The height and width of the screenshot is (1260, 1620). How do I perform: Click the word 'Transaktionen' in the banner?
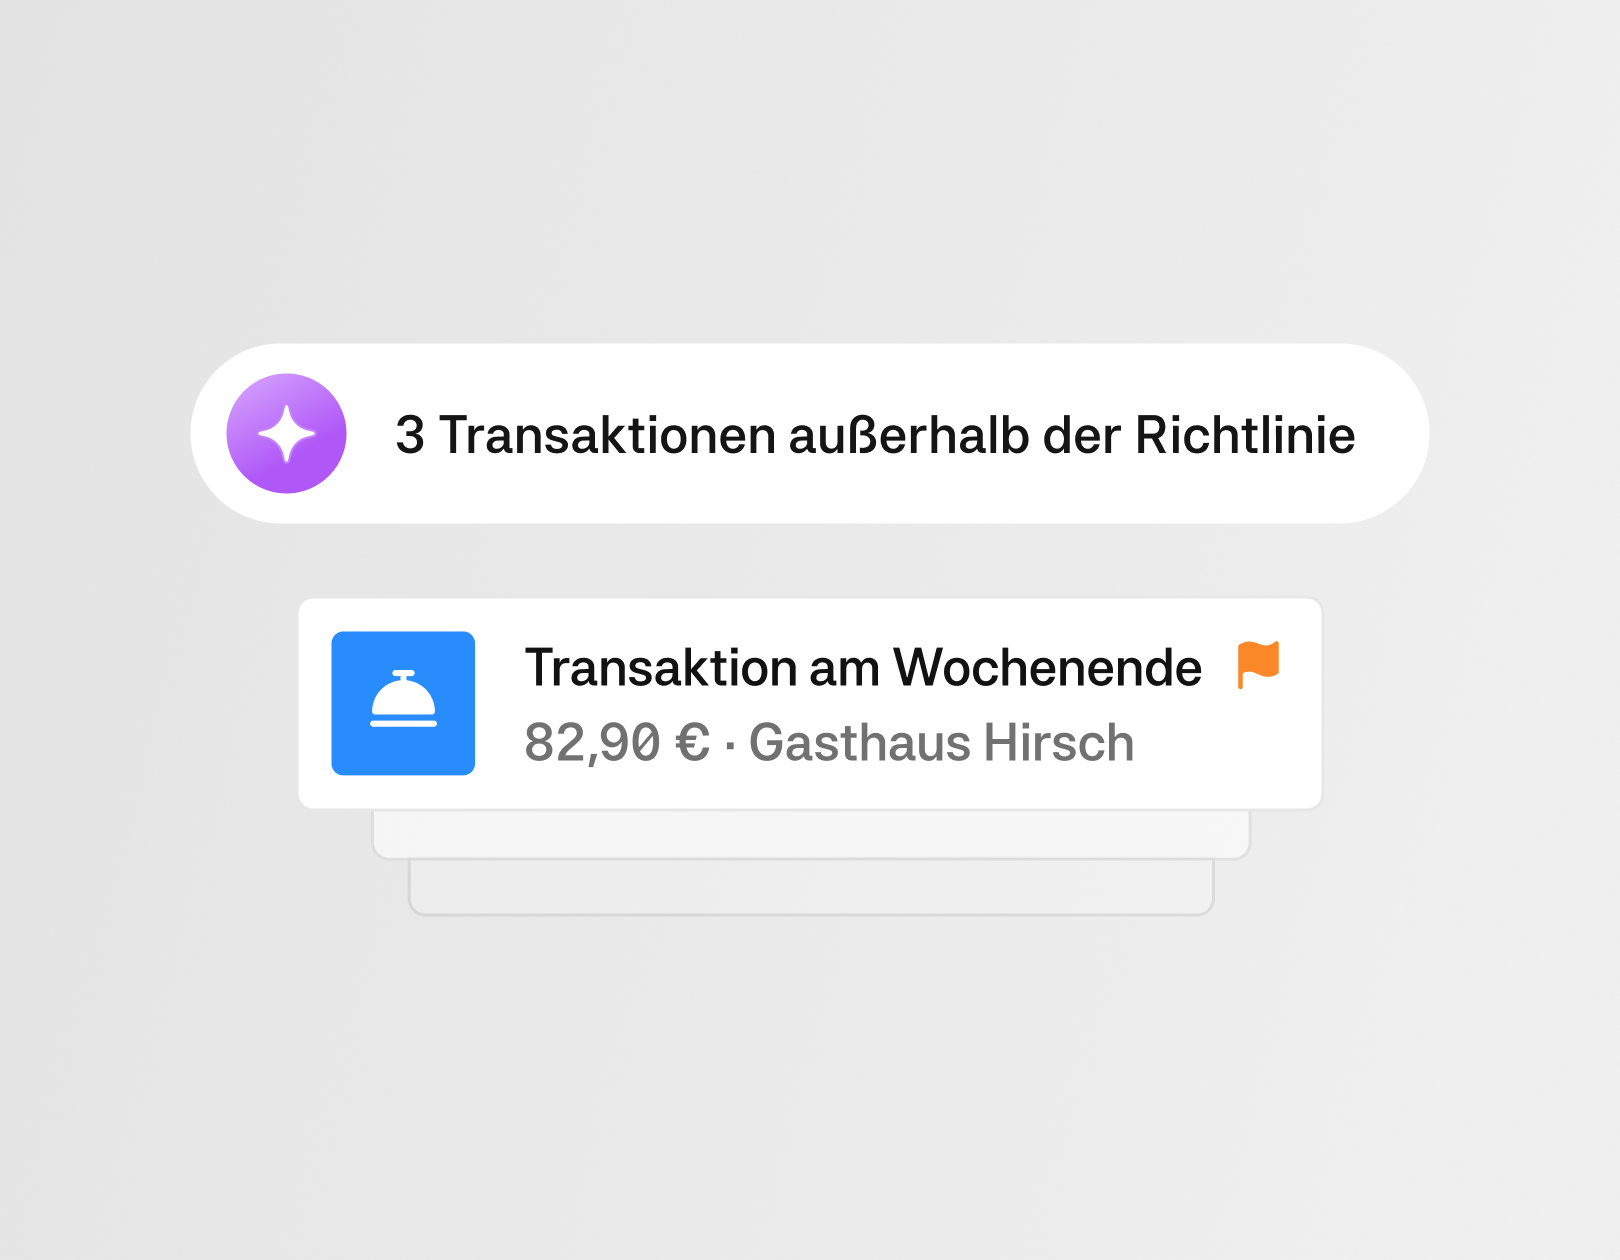[608, 436]
